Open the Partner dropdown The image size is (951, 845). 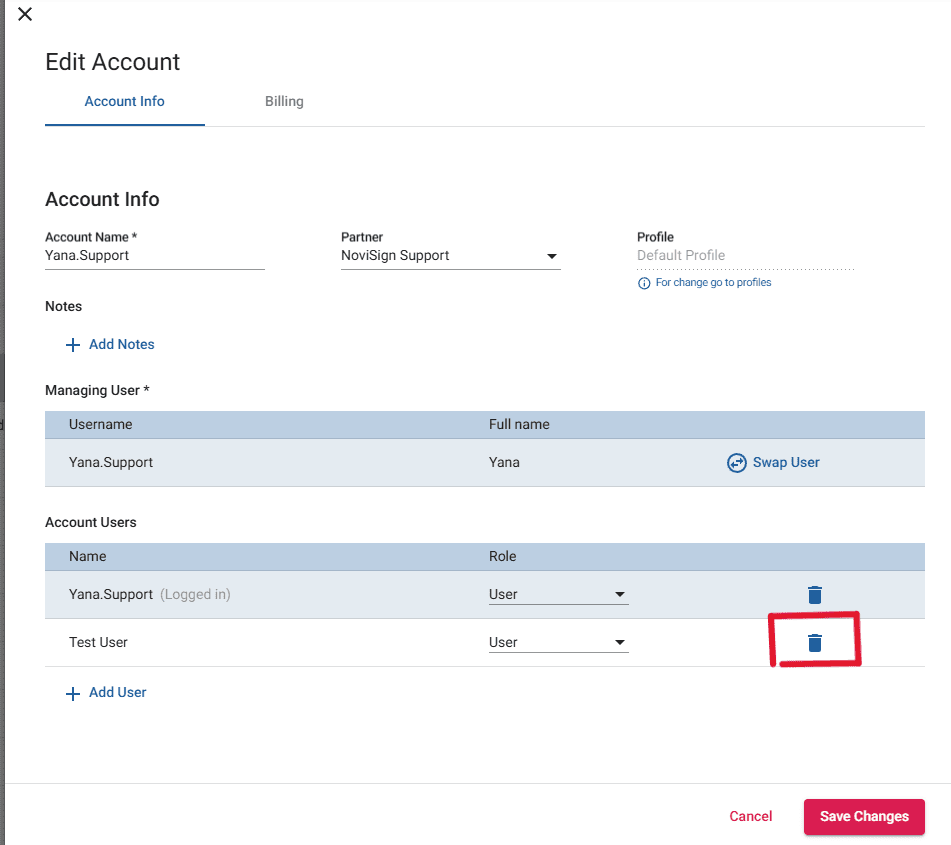(450, 256)
